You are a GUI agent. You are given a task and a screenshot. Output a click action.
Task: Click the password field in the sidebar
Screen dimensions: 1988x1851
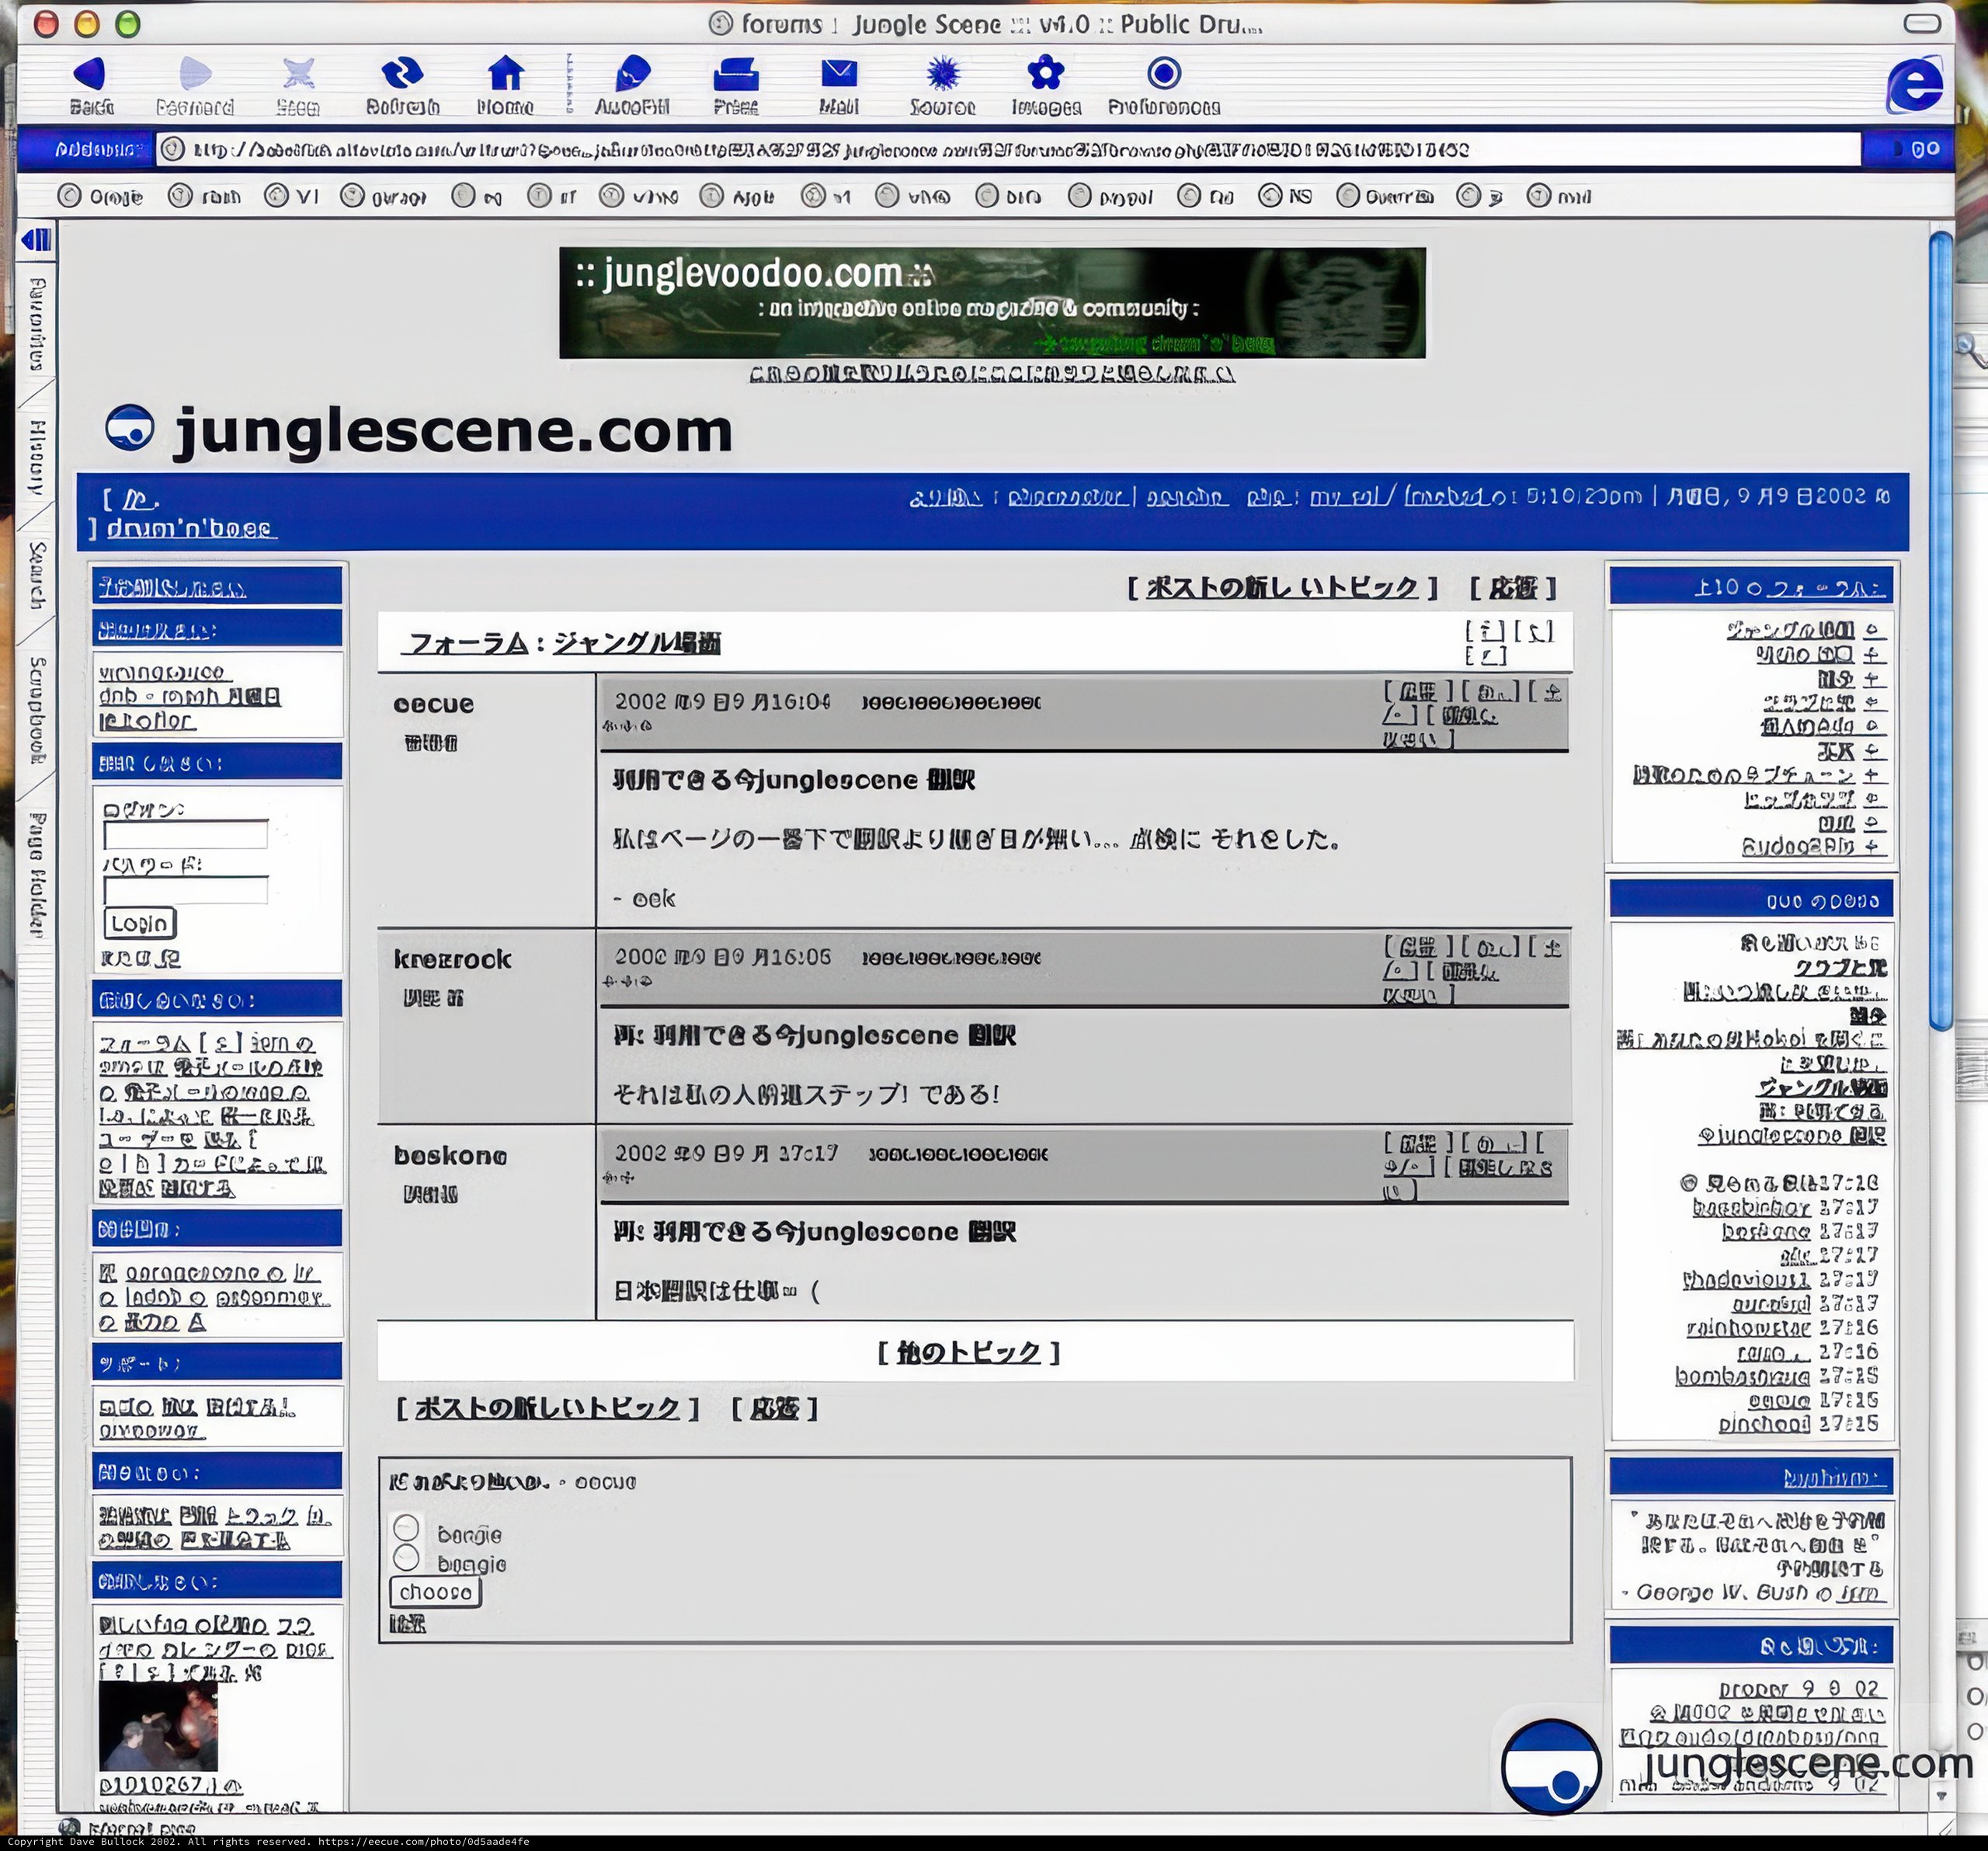click(185, 890)
